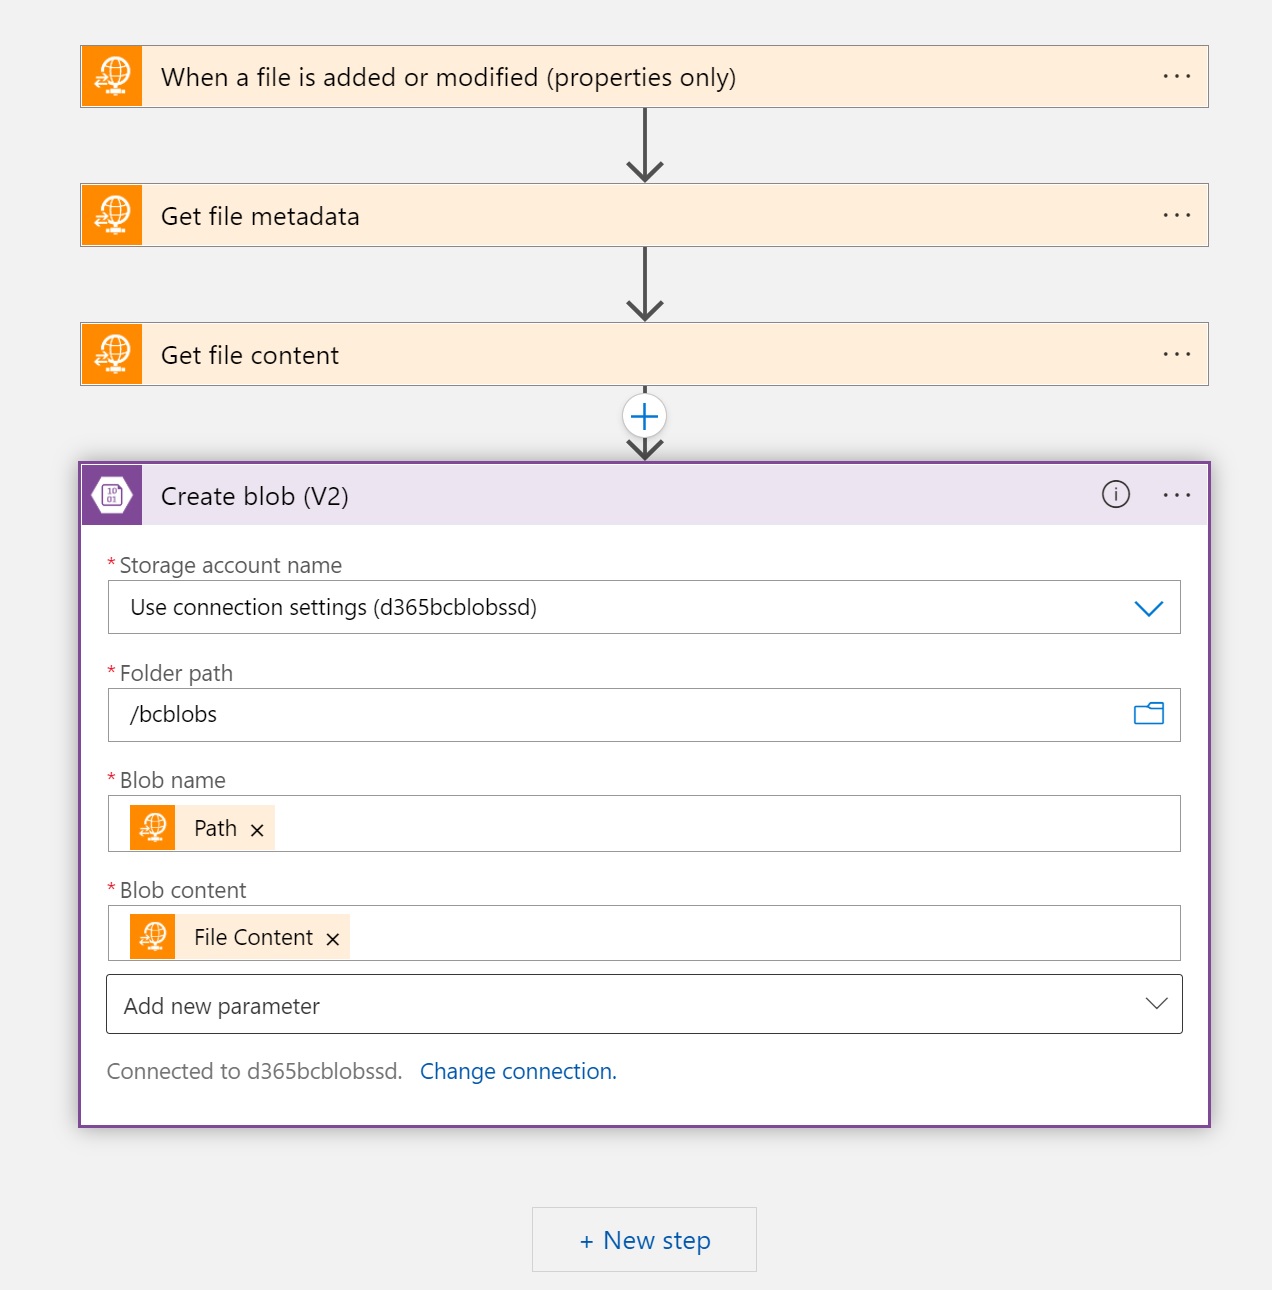
Task: Click the Change connection link
Action: click(x=518, y=1071)
